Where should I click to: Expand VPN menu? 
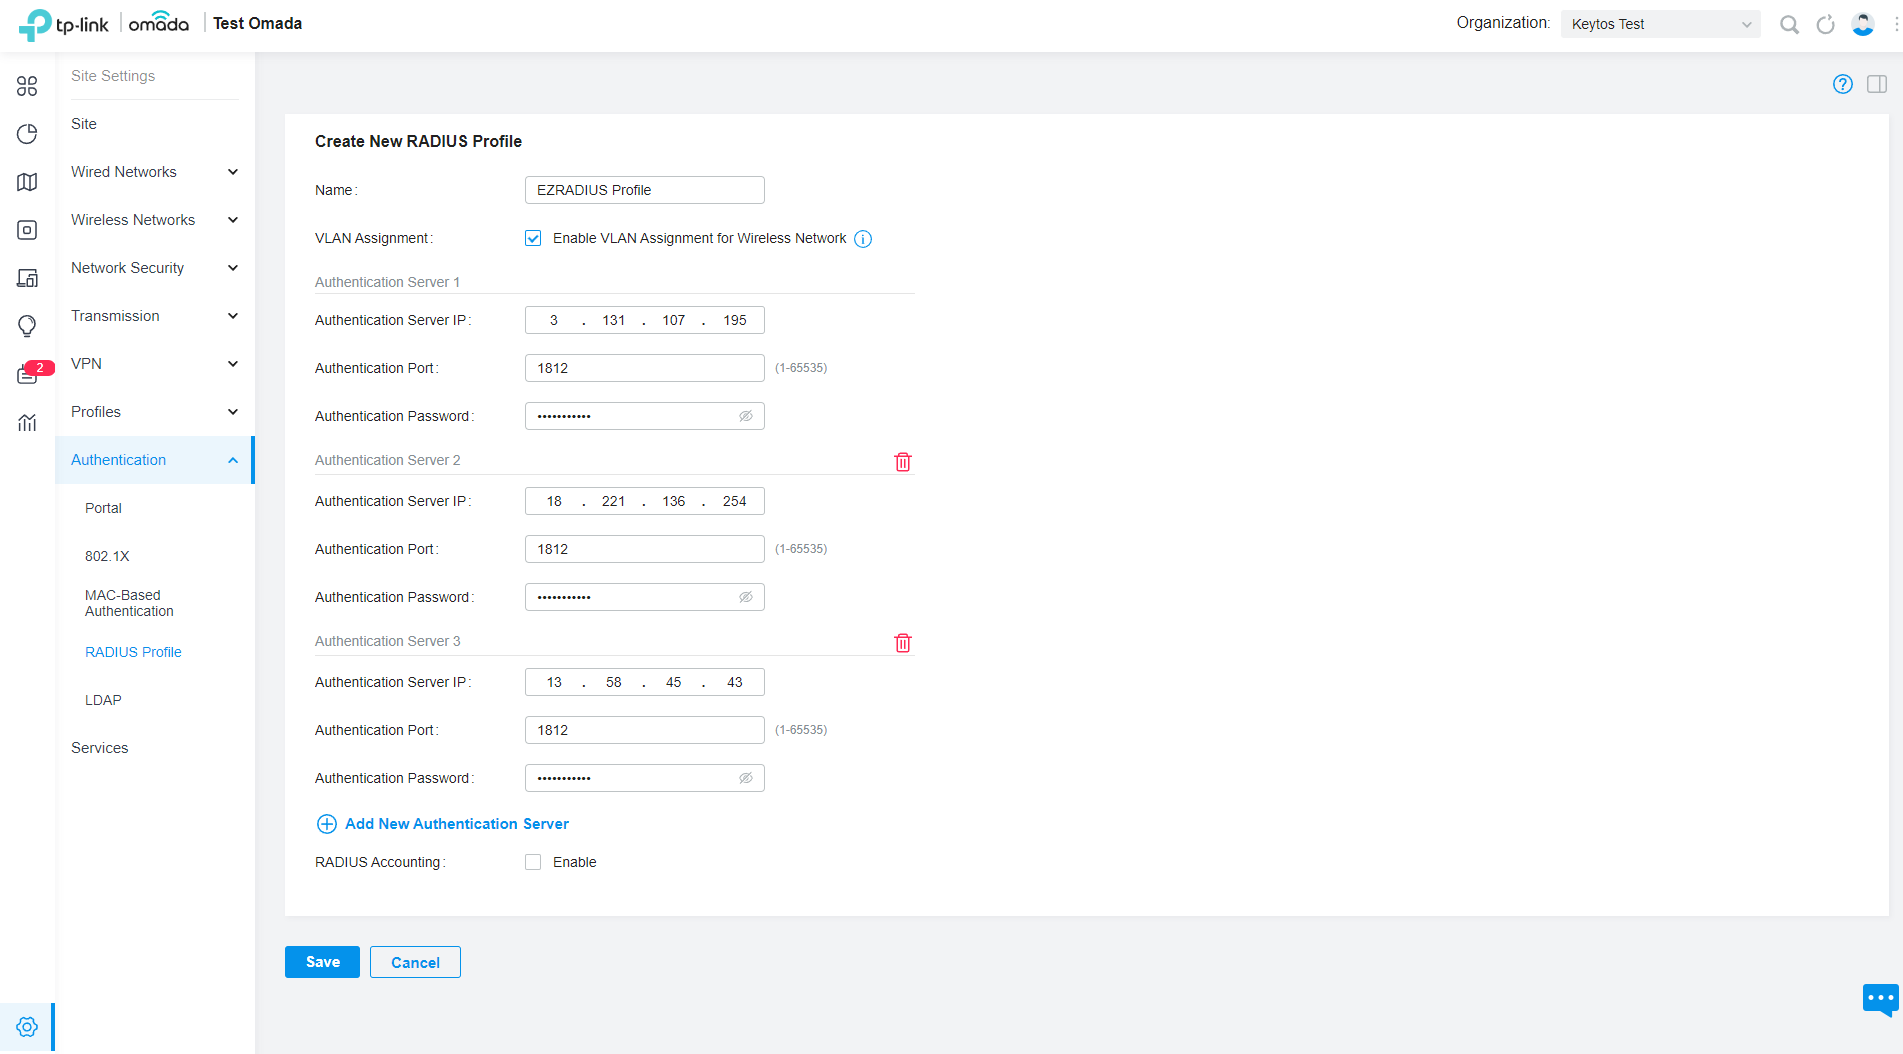(x=155, y=364)
